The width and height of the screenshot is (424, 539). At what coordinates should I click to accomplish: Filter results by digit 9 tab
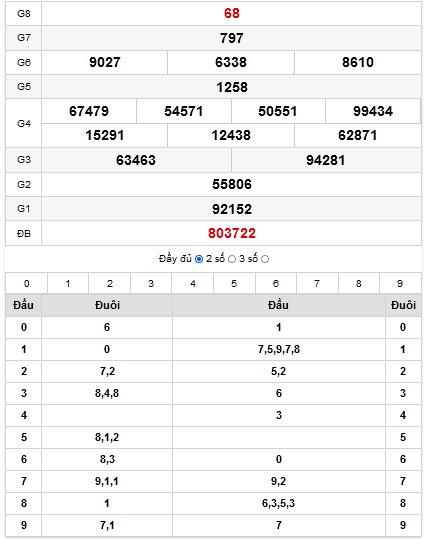[400, 284]
